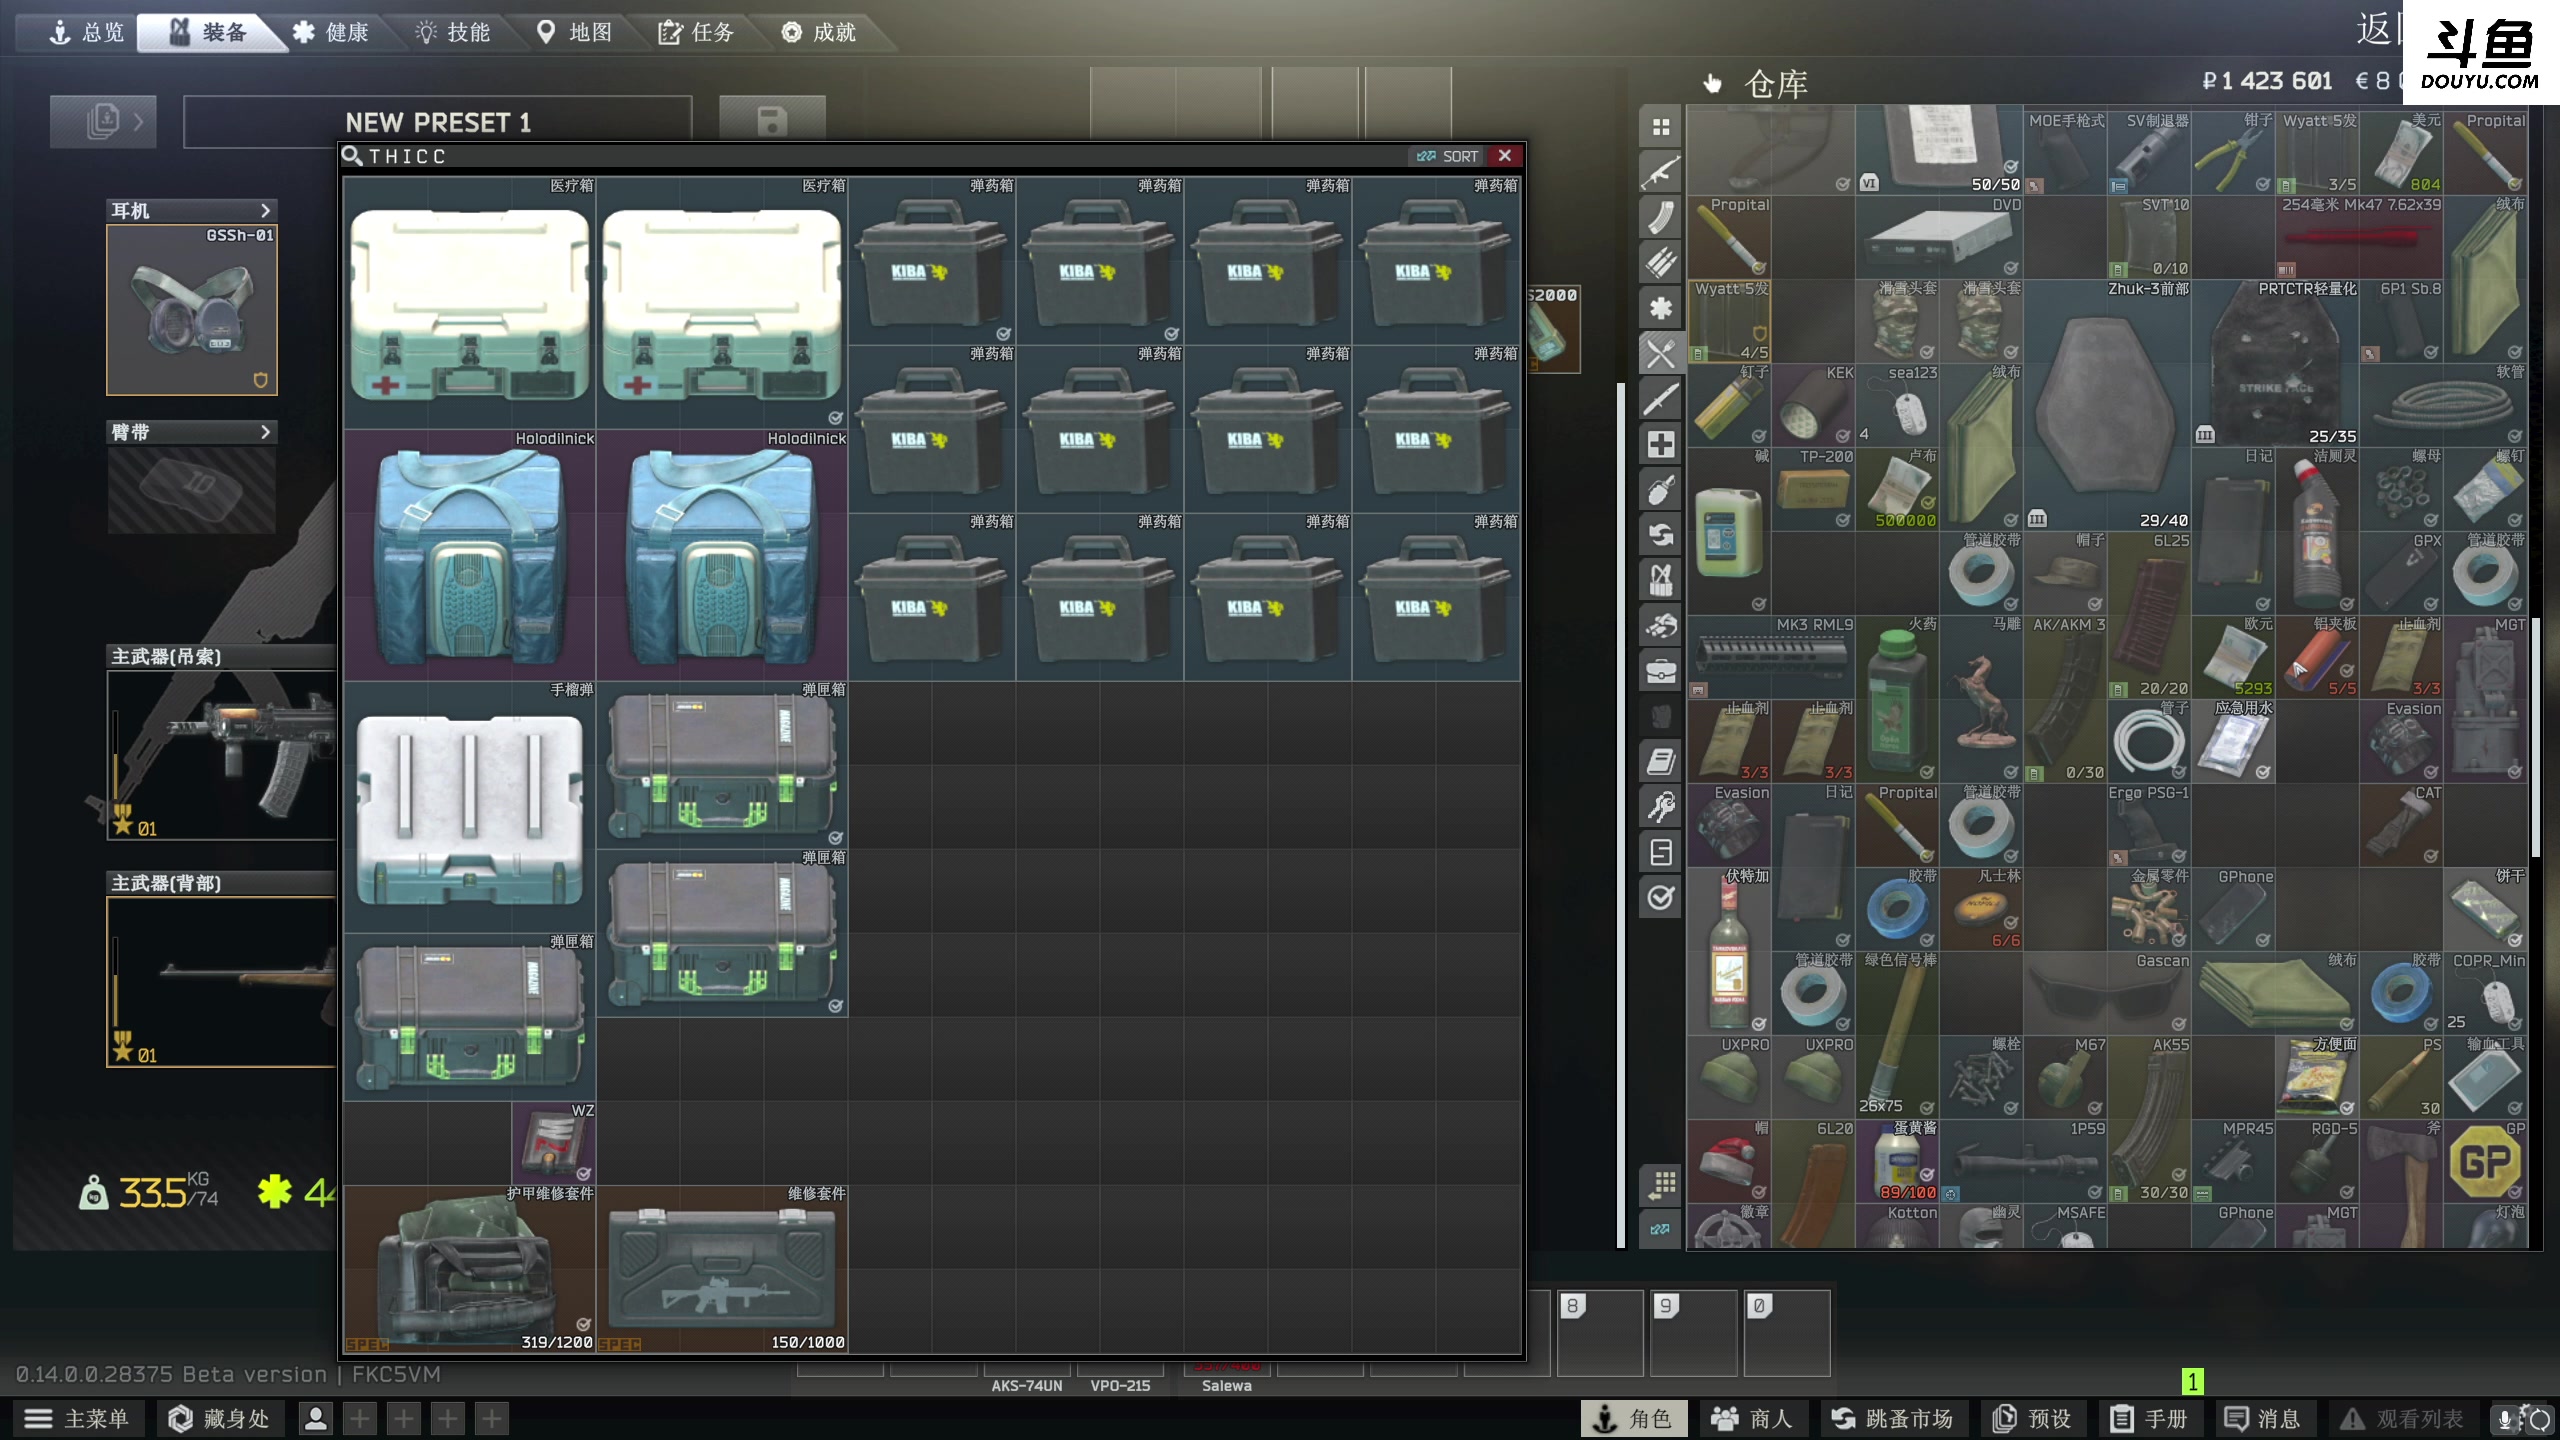Select the GSSh-01 headset item
This screenshot has height=1440, width=2560.
point(192,310)
